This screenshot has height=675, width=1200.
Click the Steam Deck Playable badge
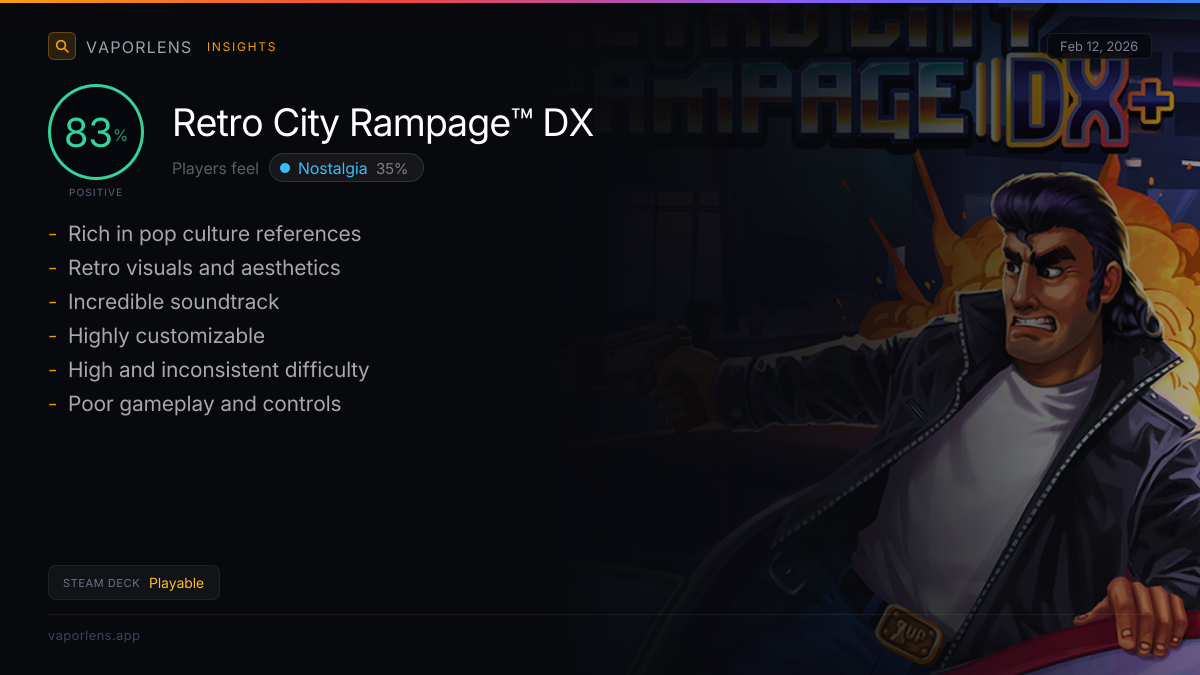click(x=134, y=583)
